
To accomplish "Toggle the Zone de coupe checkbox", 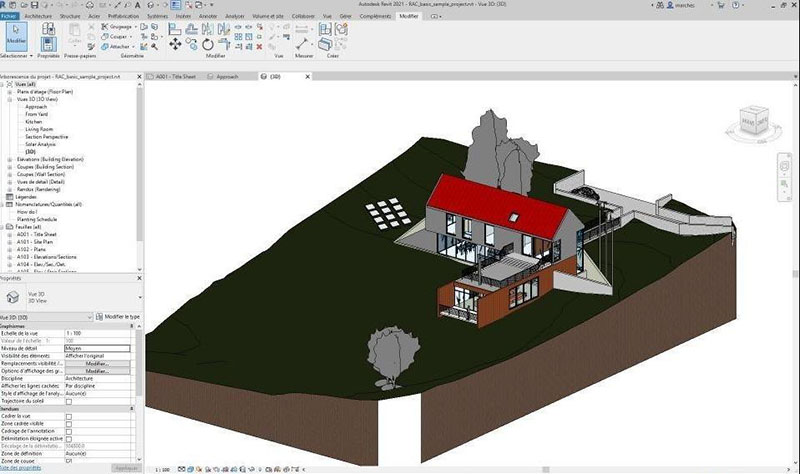I will point(69,461).
